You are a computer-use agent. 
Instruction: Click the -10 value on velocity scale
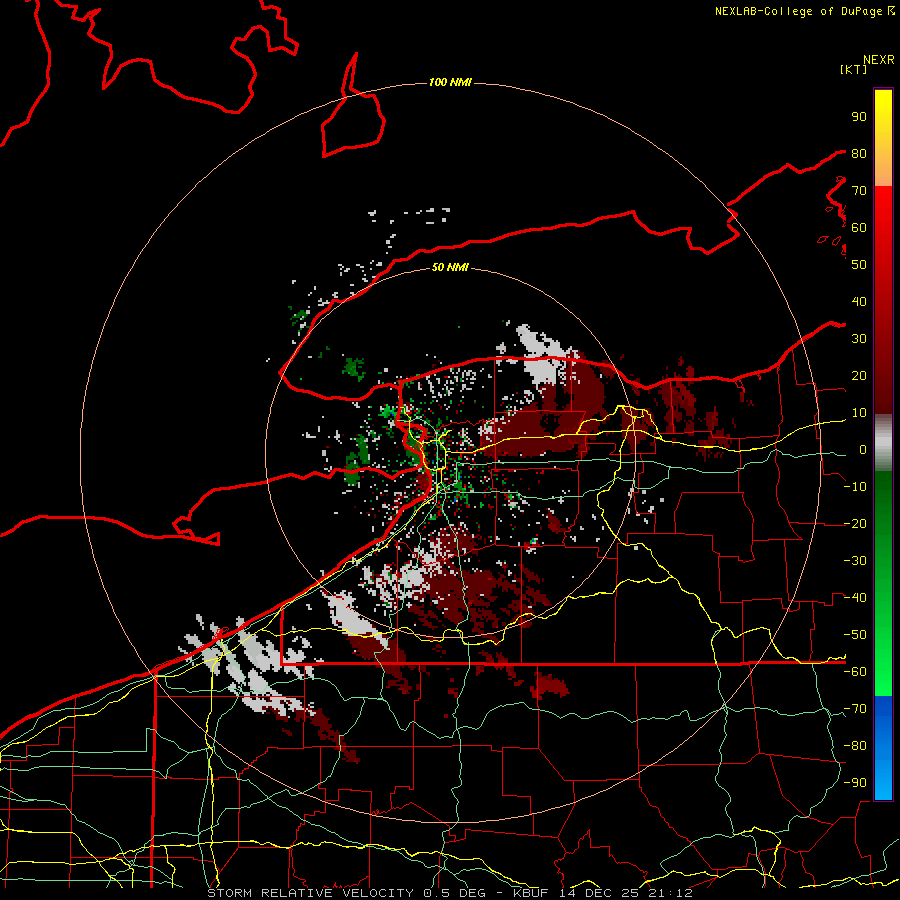(855, 487)
